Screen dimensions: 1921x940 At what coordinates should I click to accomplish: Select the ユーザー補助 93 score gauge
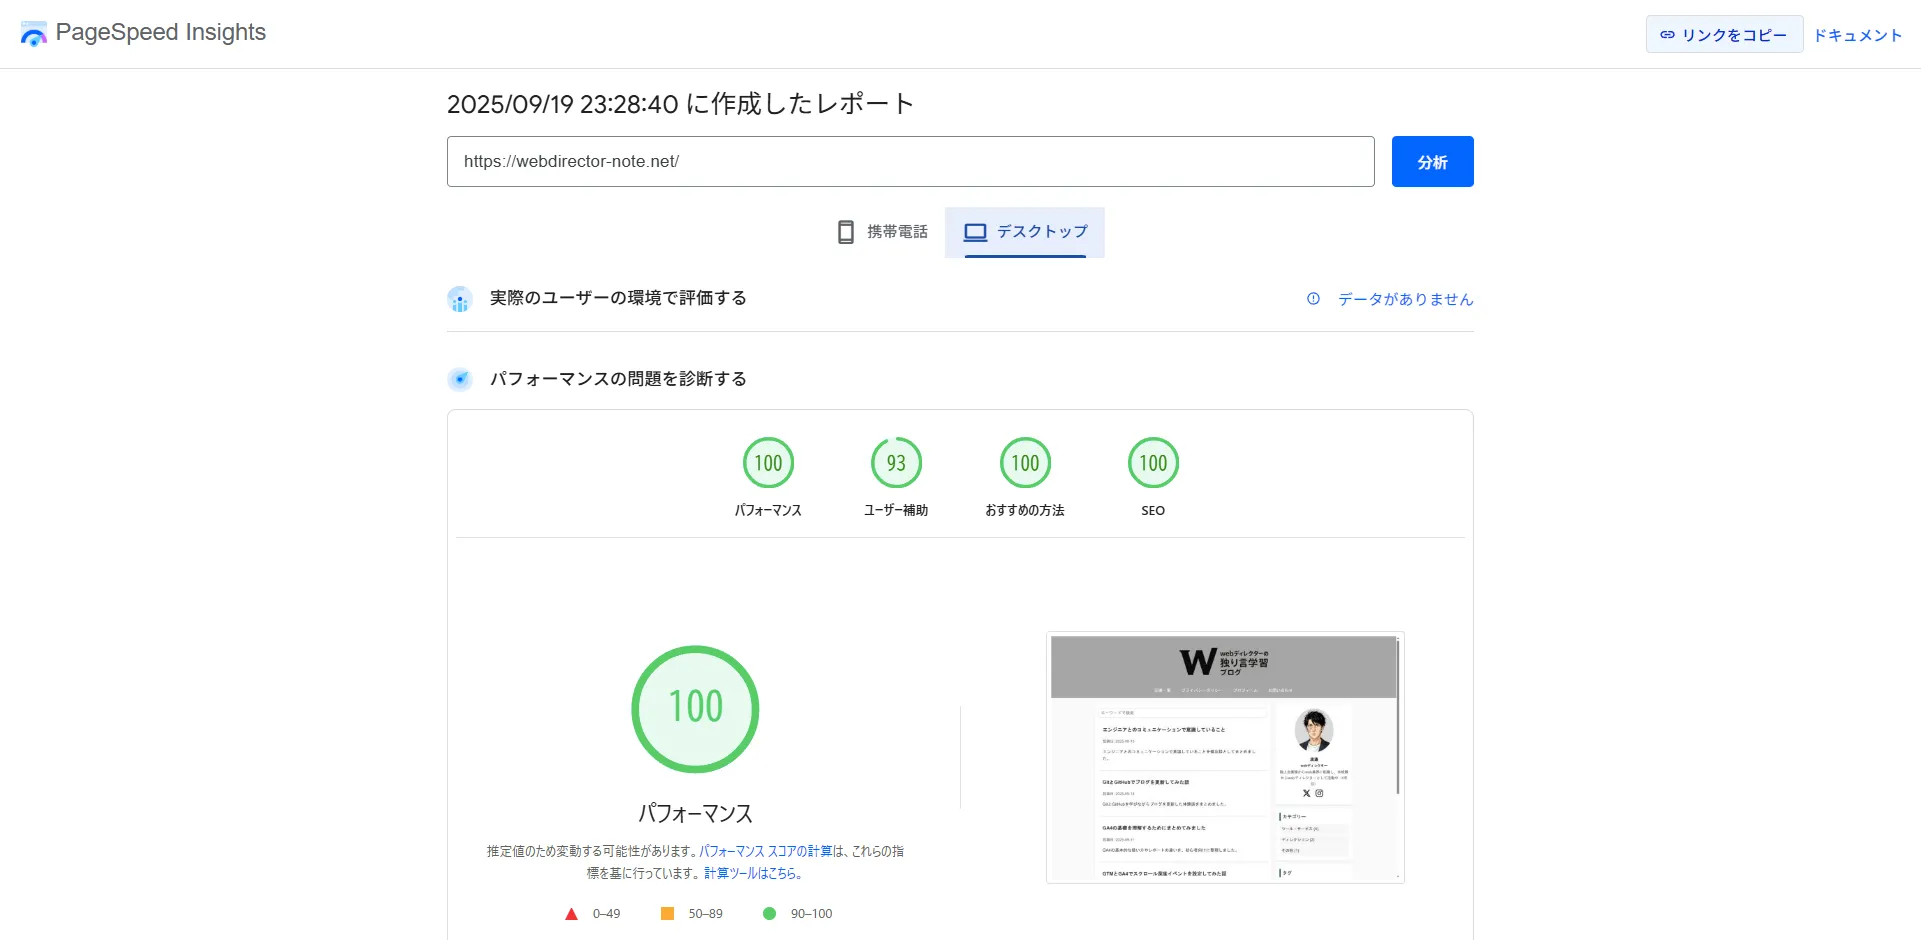[x=896, y=462]
